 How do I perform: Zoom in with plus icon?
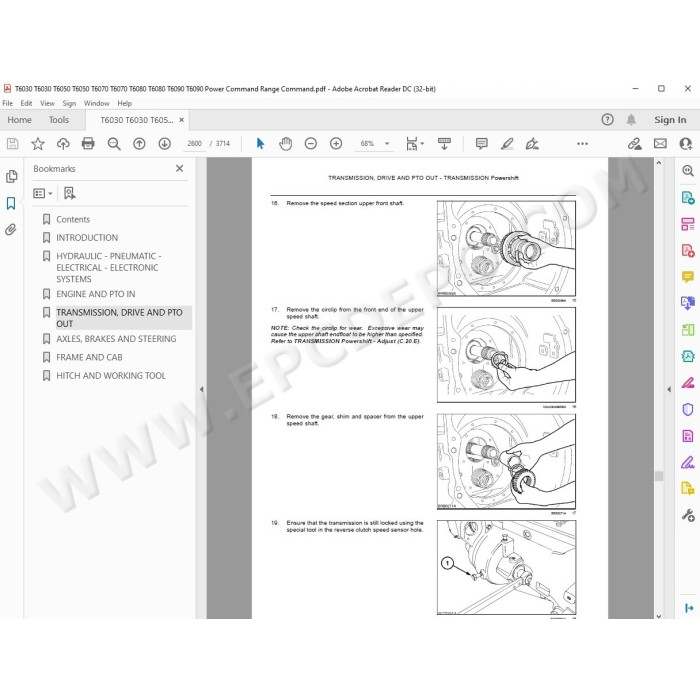(336, 144)
